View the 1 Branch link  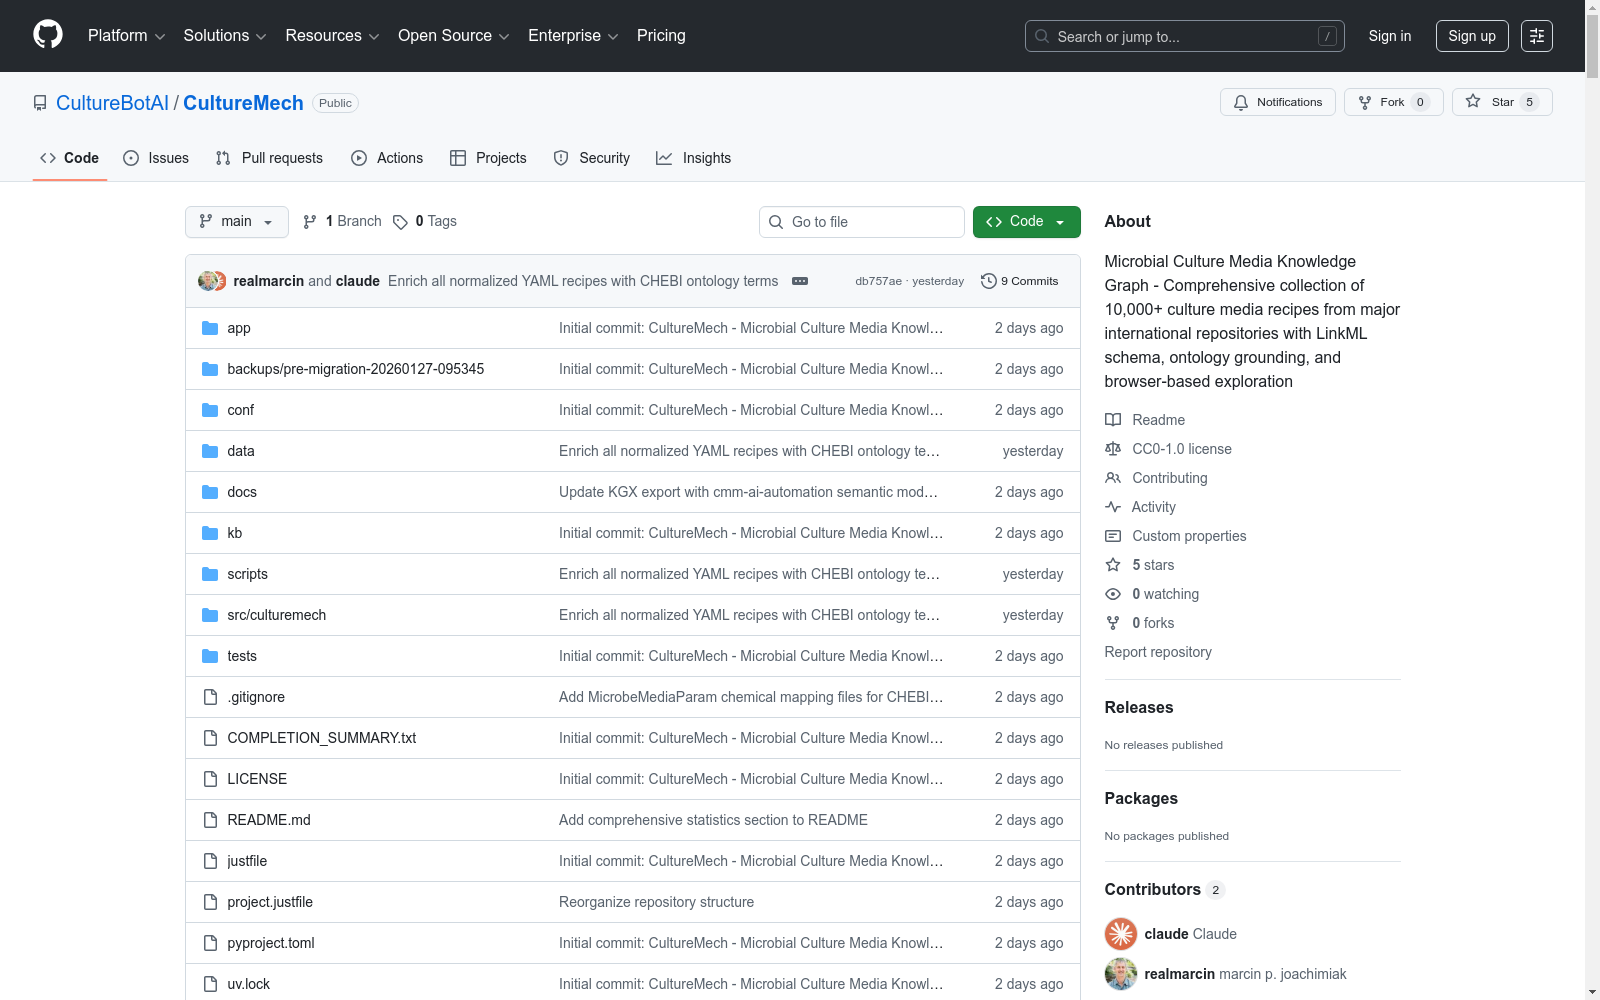(x=342, y=221)
